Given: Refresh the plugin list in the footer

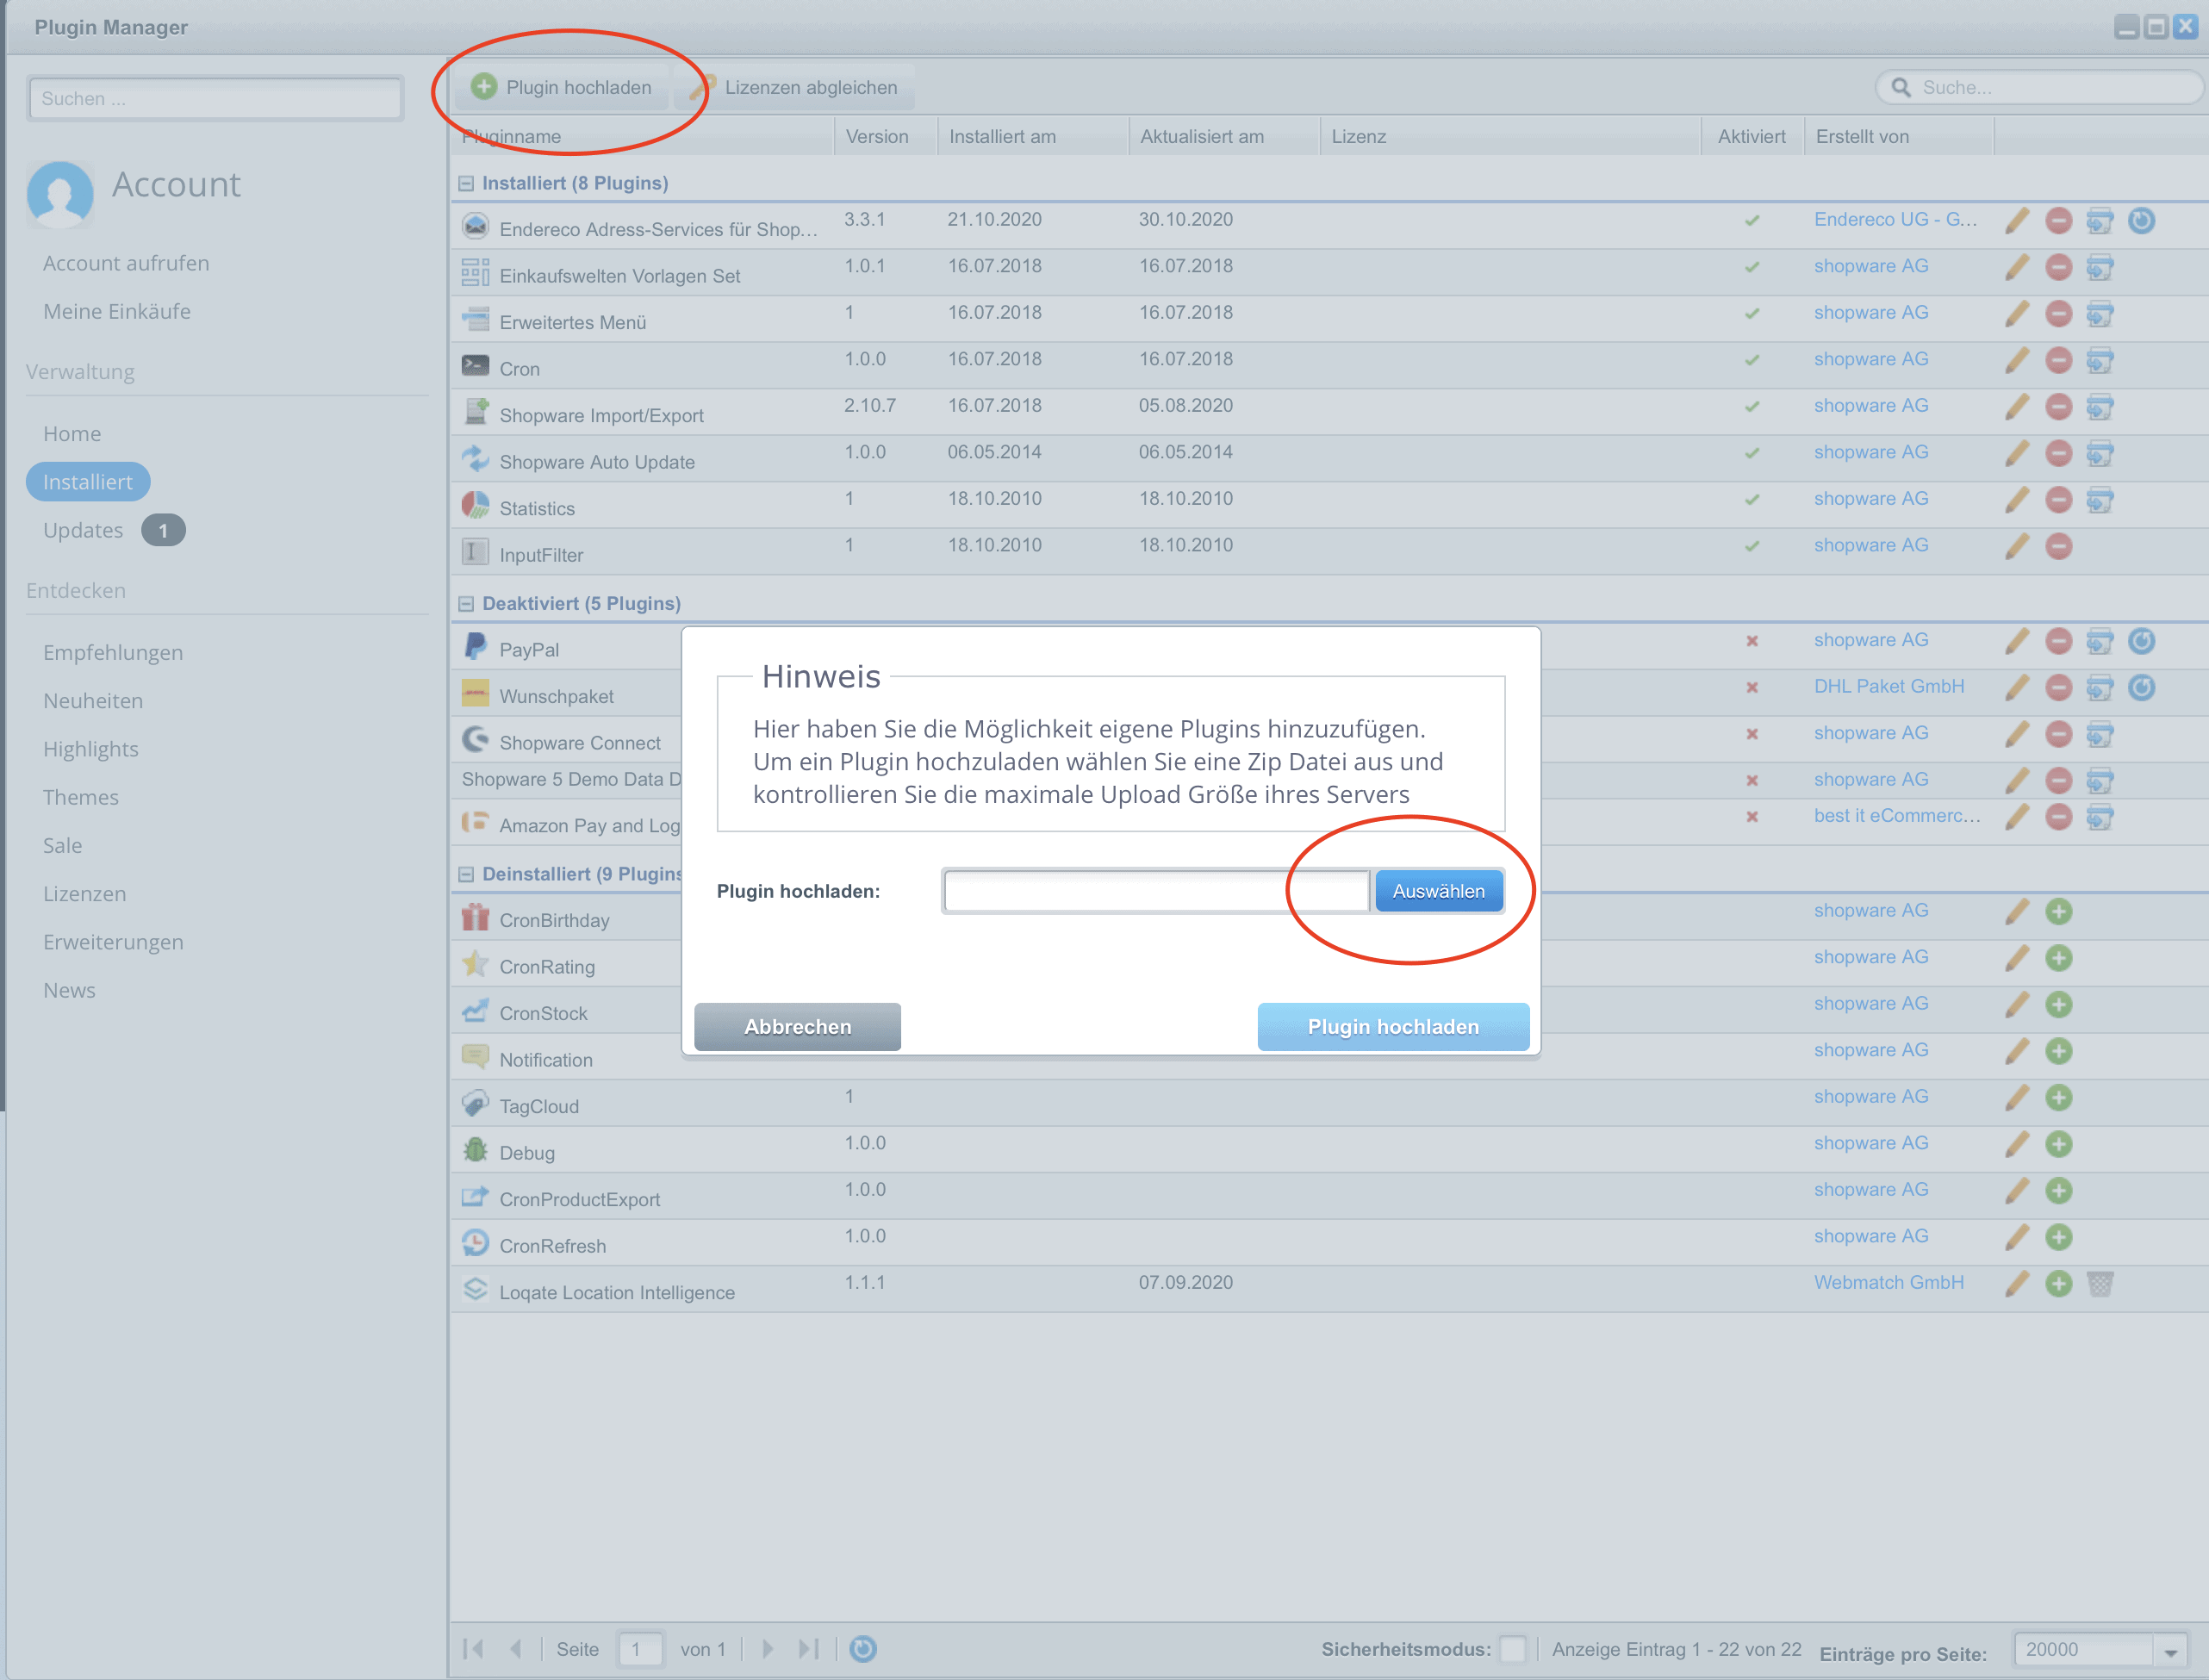Looking at the screenshot, I should coord(863,1649).
